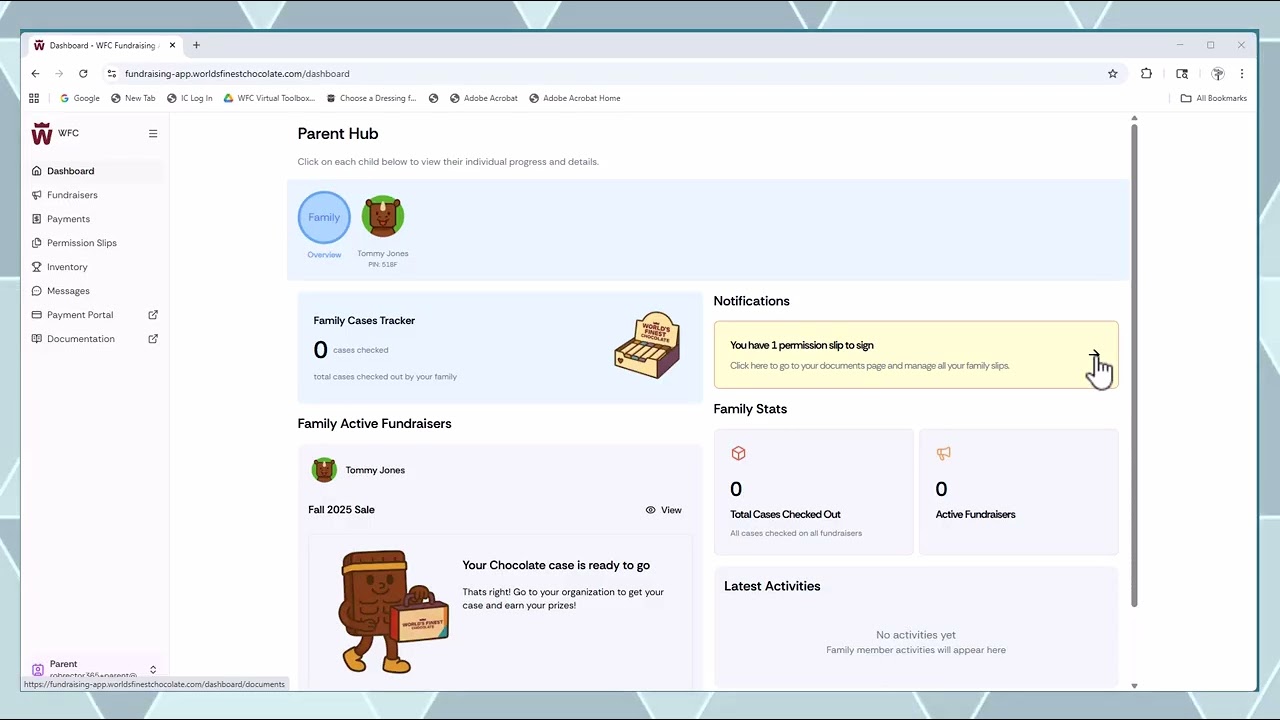Click the toolbar icon left of the profile avatar

1182,73
